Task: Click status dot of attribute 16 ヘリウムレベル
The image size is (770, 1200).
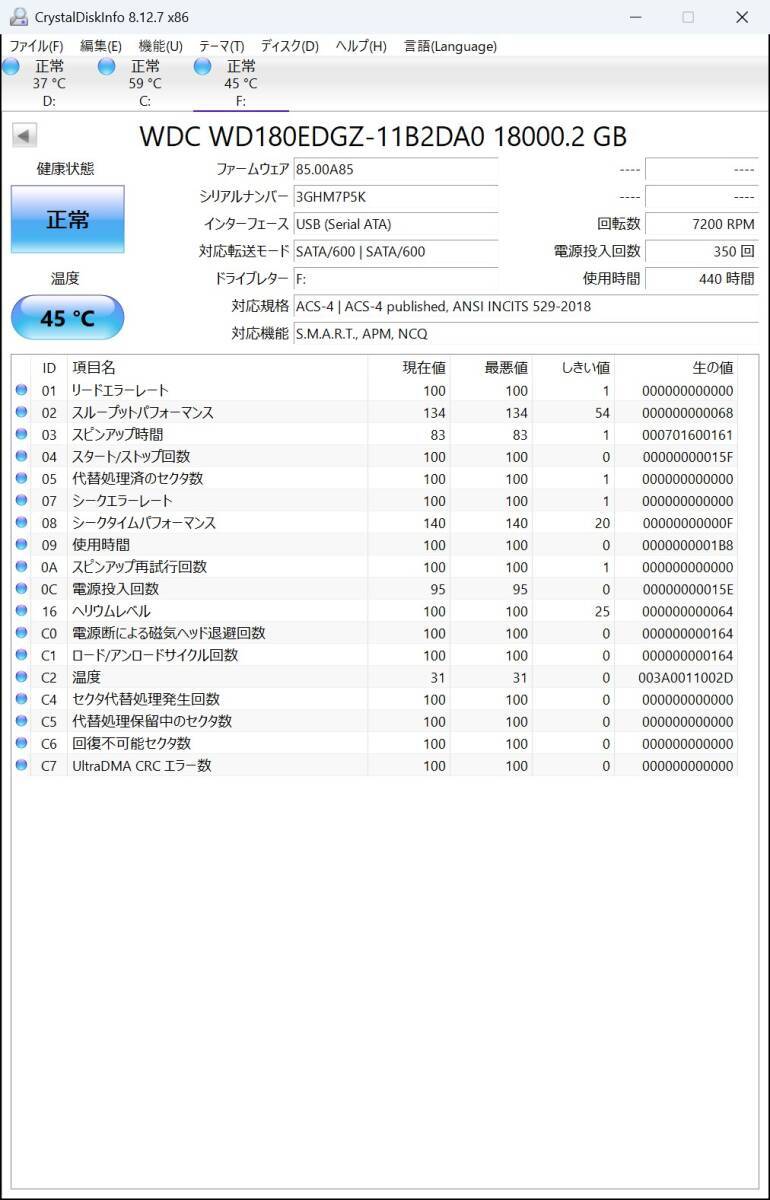Action: pyautogui.click(x=21, y=611)
